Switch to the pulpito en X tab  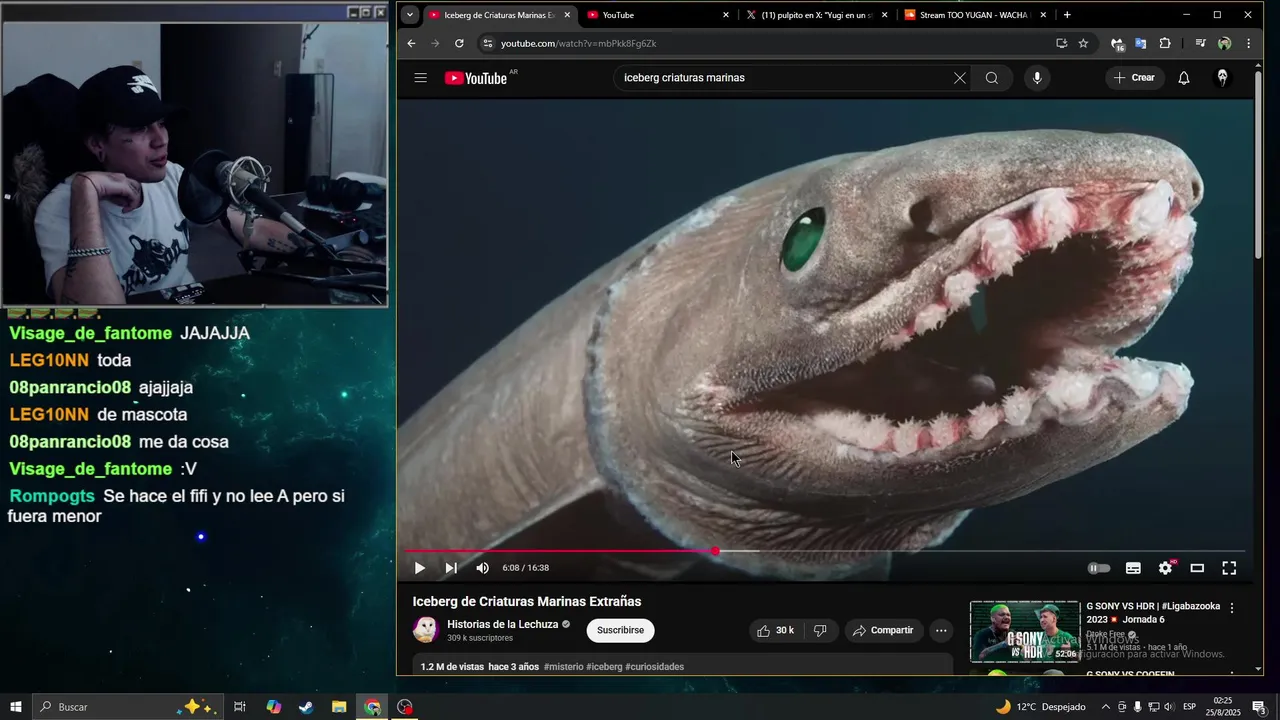point(816,15)
